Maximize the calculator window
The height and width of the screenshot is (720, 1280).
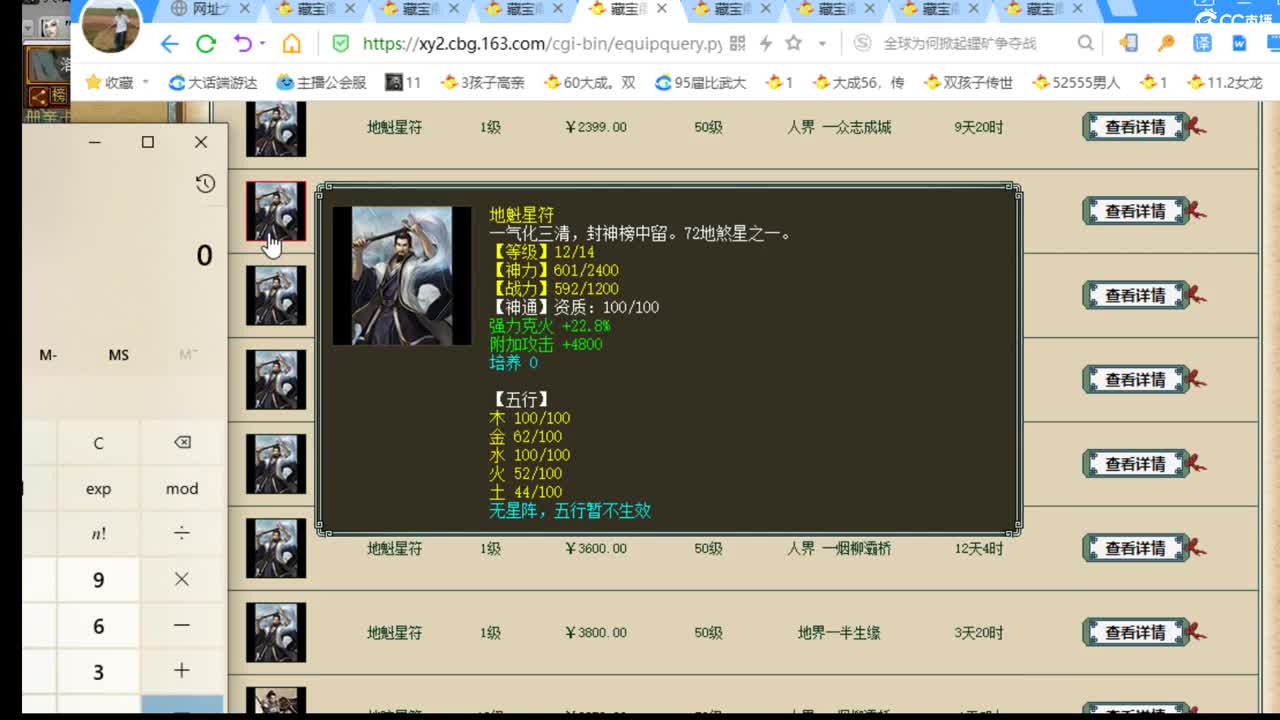(x=148, y=142)
